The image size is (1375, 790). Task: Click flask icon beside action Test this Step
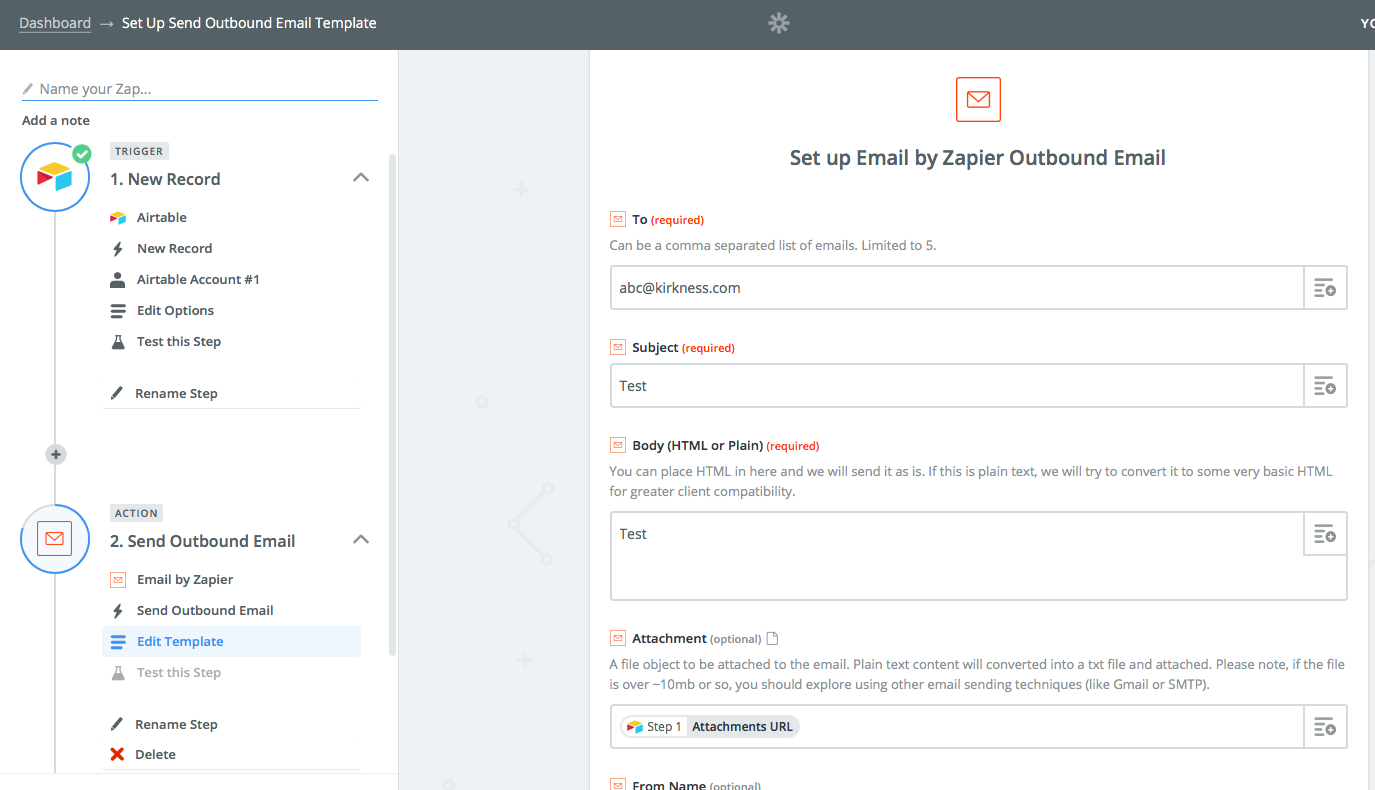coord(118,672)
